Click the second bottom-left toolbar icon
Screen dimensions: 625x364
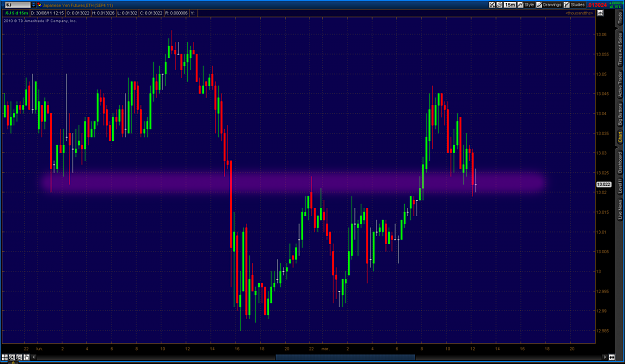[x=12, y=357]
